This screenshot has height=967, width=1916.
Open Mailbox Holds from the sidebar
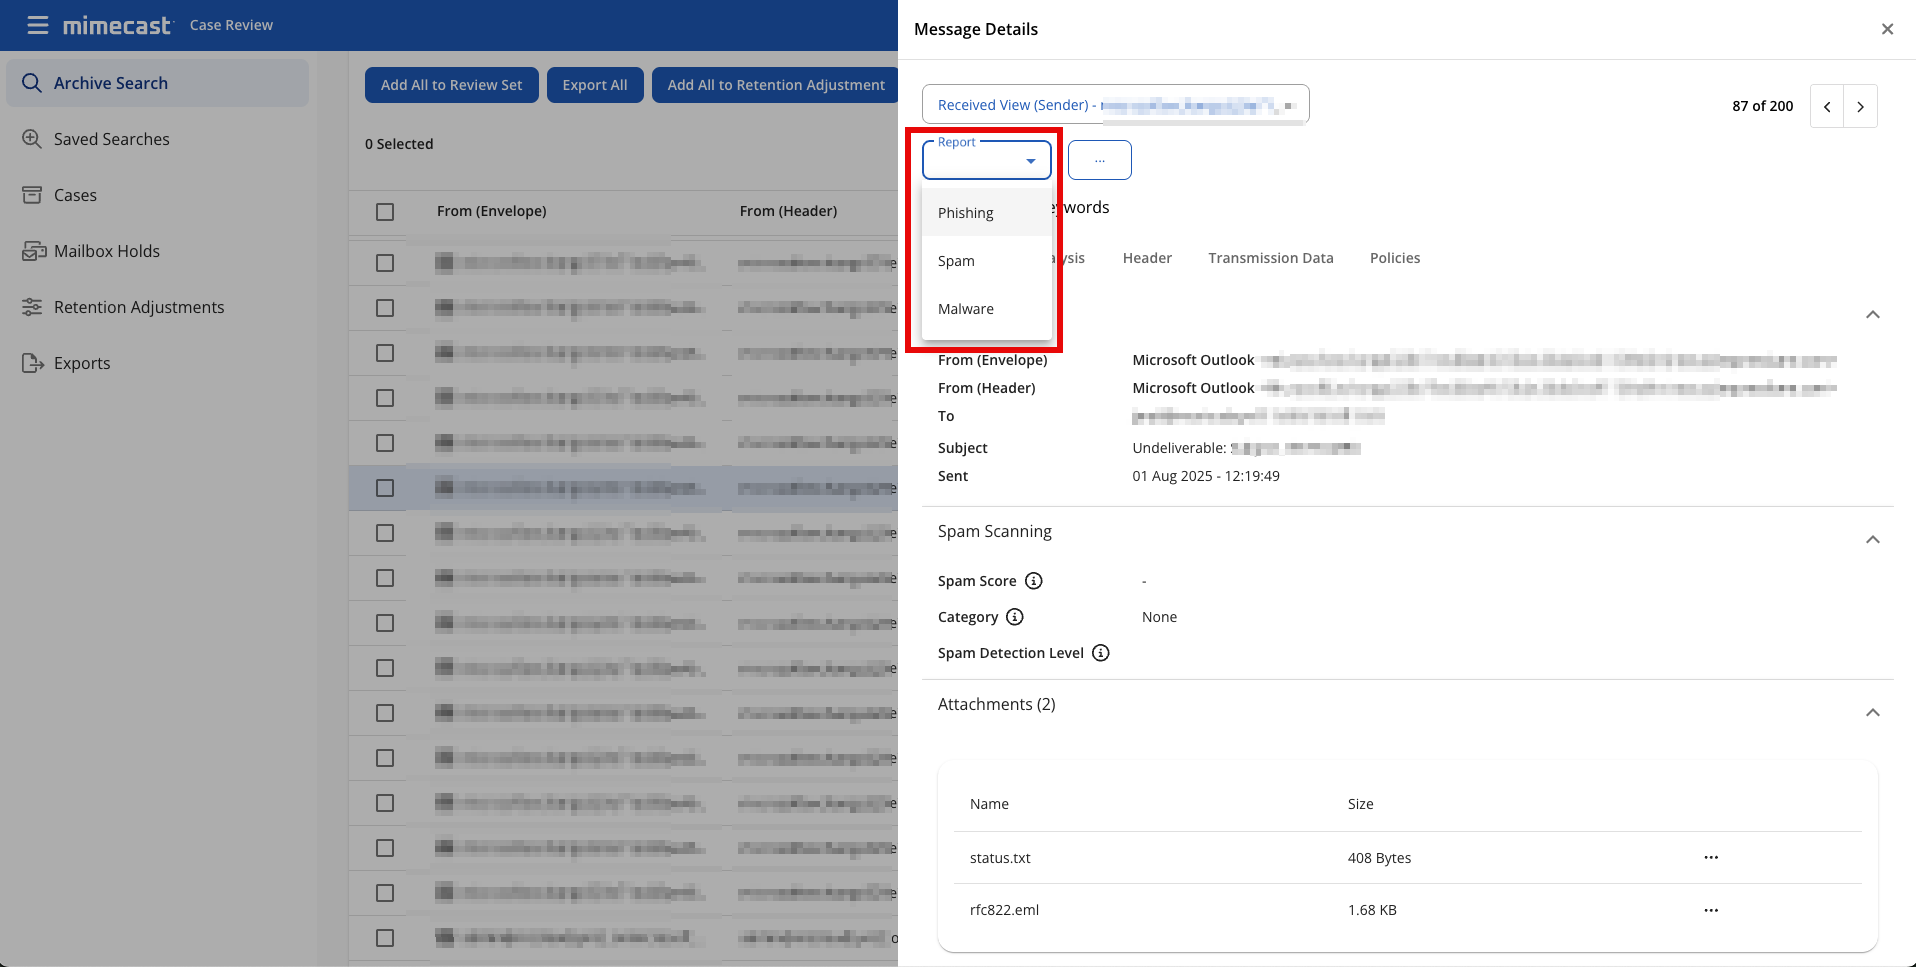(x=106, y=251)
